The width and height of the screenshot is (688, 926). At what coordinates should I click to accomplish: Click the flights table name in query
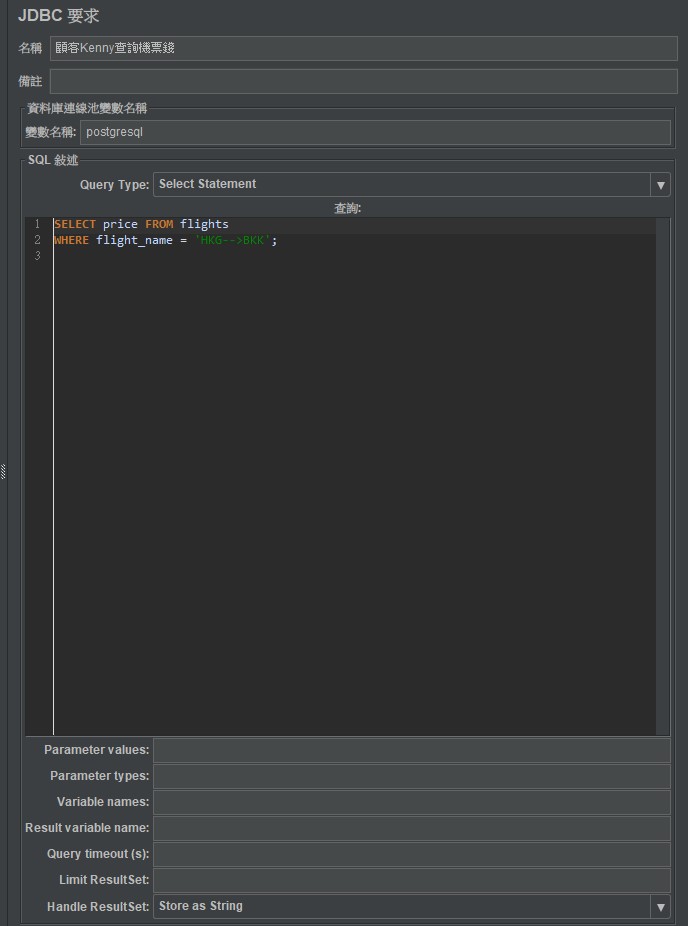pos(204,224)
